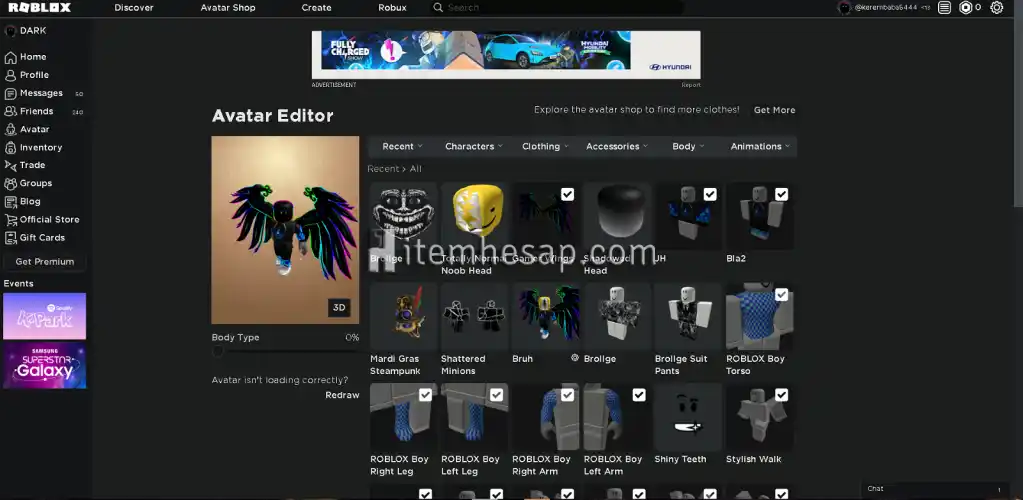Adjust the Body Type slider

click(x=219, y=351)
